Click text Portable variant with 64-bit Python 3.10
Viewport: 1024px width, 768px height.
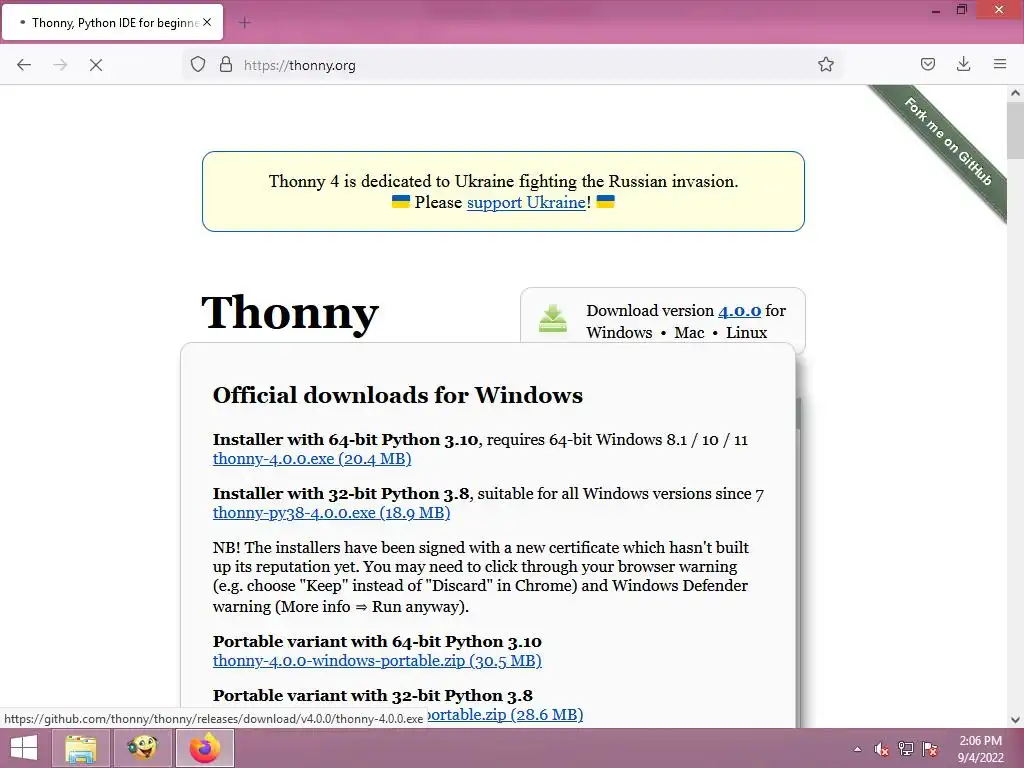coord(377,641)
